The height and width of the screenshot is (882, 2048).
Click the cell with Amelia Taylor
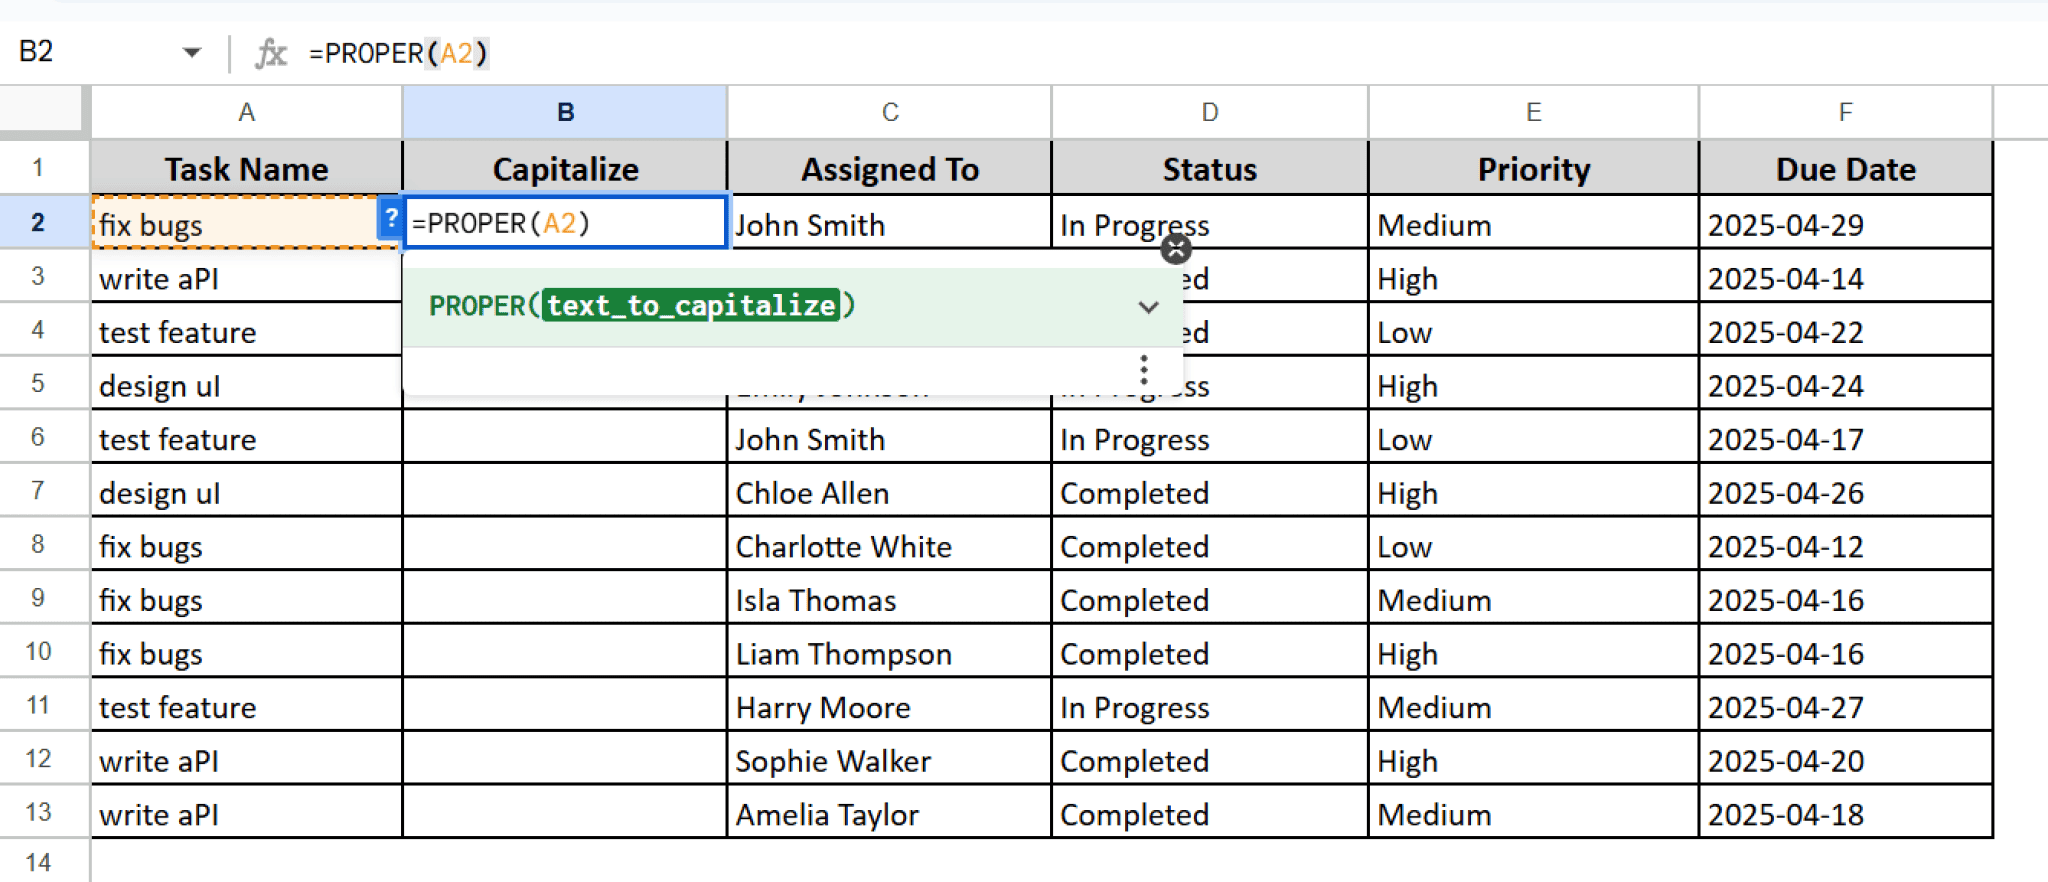pyautogui.click(x=888, y=815)
